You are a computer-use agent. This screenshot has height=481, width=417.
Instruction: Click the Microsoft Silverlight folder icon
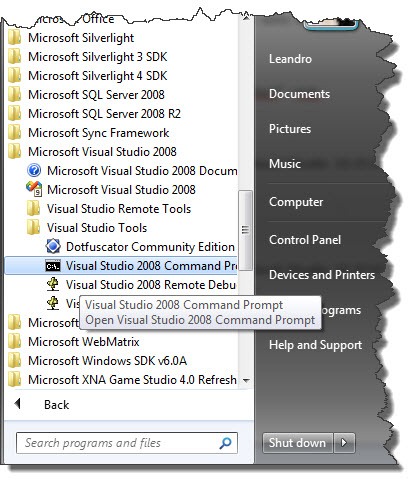tap(14, 38)
